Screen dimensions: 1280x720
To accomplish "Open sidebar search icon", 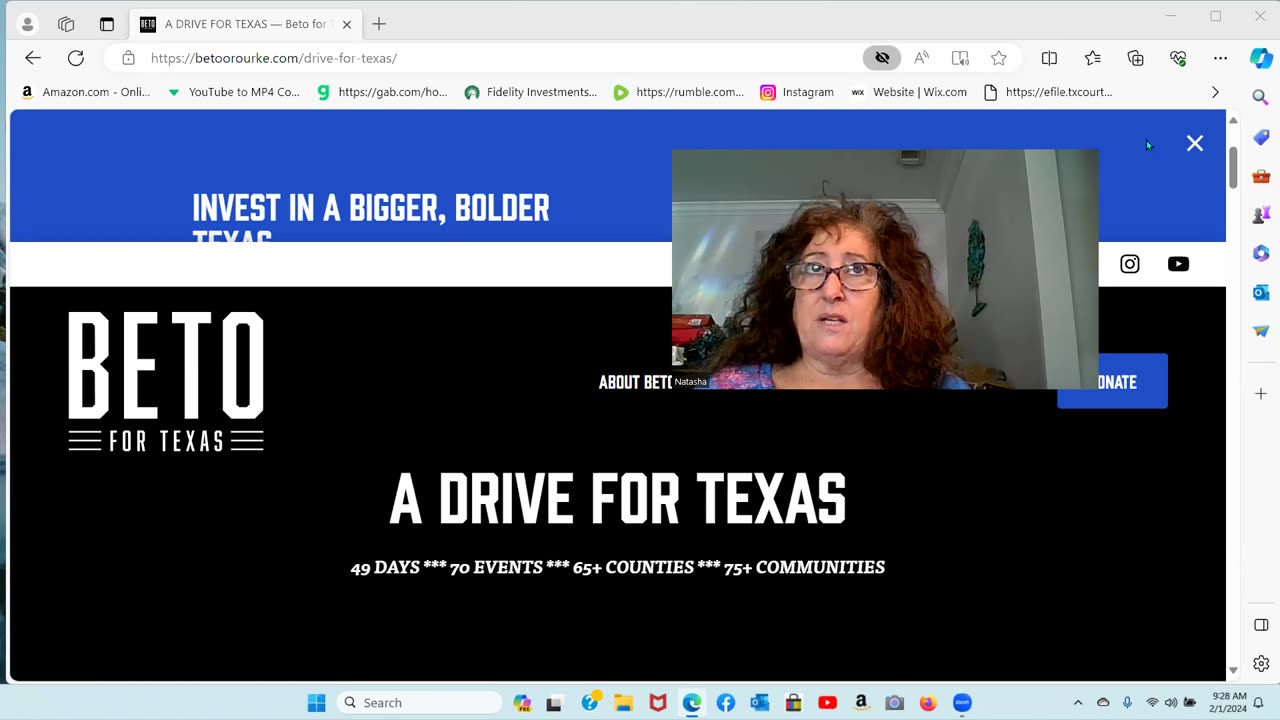I will [x=1261, y=97].
